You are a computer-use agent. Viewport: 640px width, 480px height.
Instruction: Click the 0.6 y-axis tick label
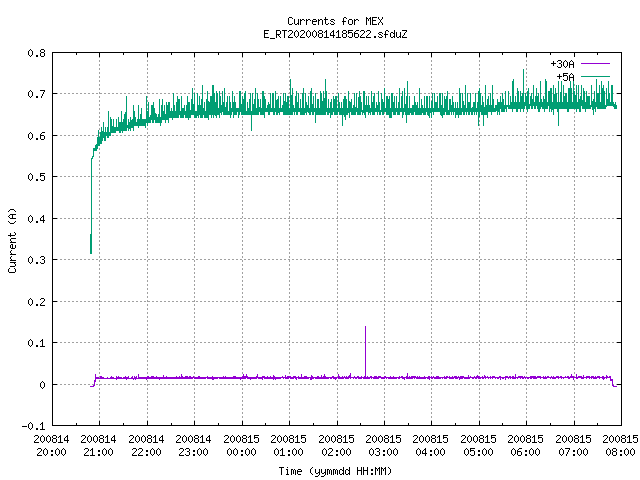(x=36, y=136)
